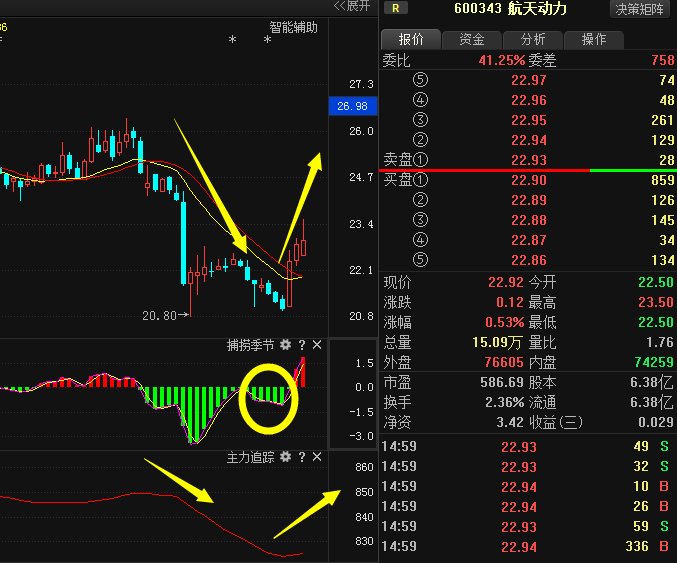Click the R margin-trading badge icon
677x563 pixels.
[395, 8]
